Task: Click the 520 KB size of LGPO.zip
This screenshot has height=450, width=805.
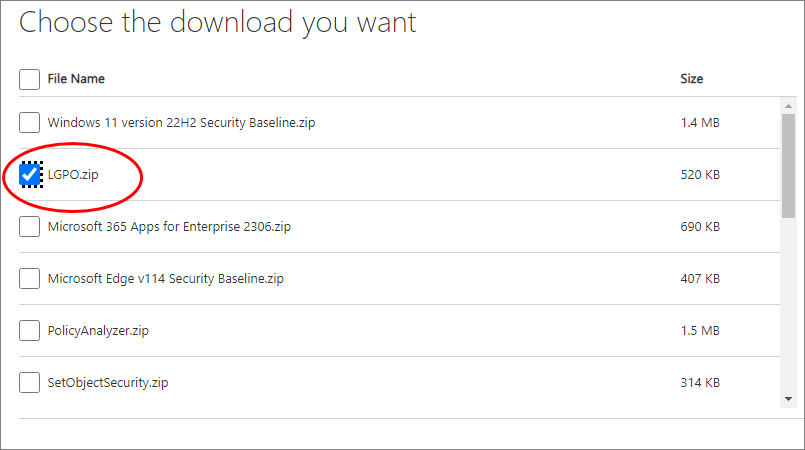Action: pyautogui.click(x=700, y=174)
